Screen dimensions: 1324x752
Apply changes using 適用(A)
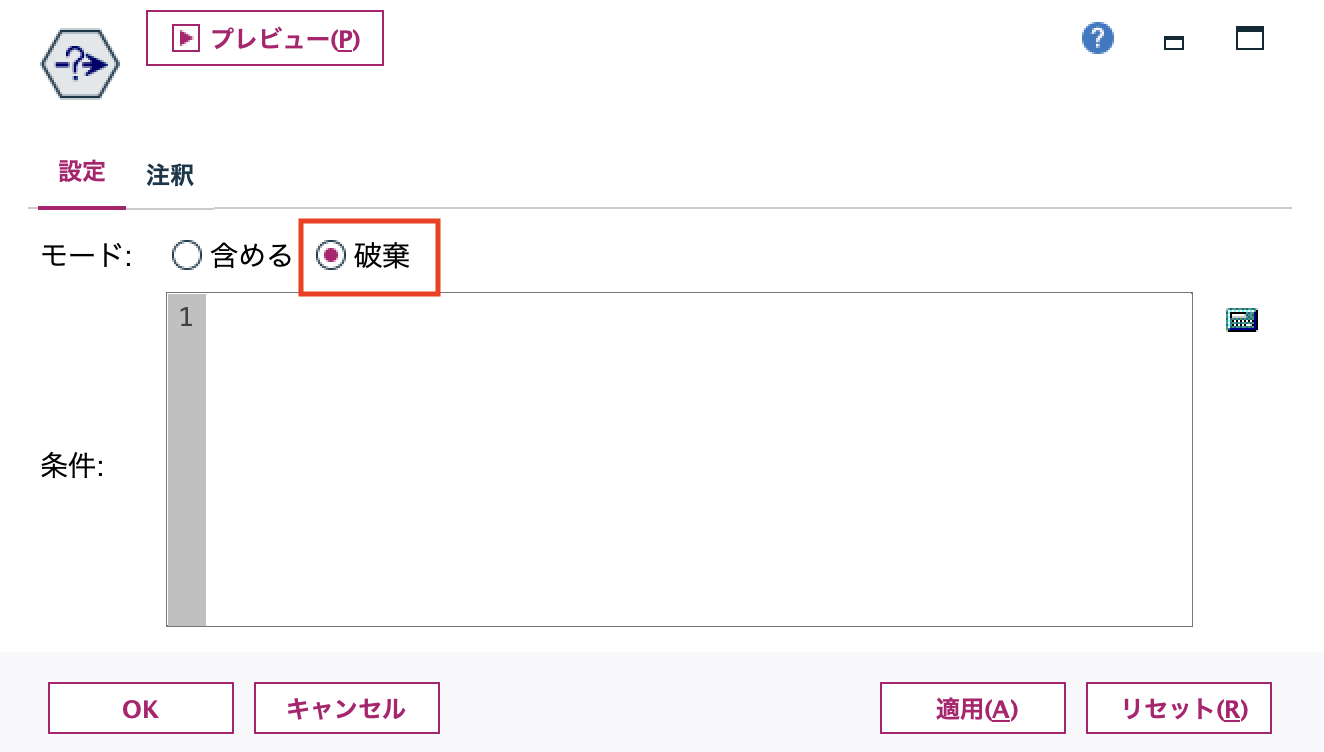[x=972, y=708]
